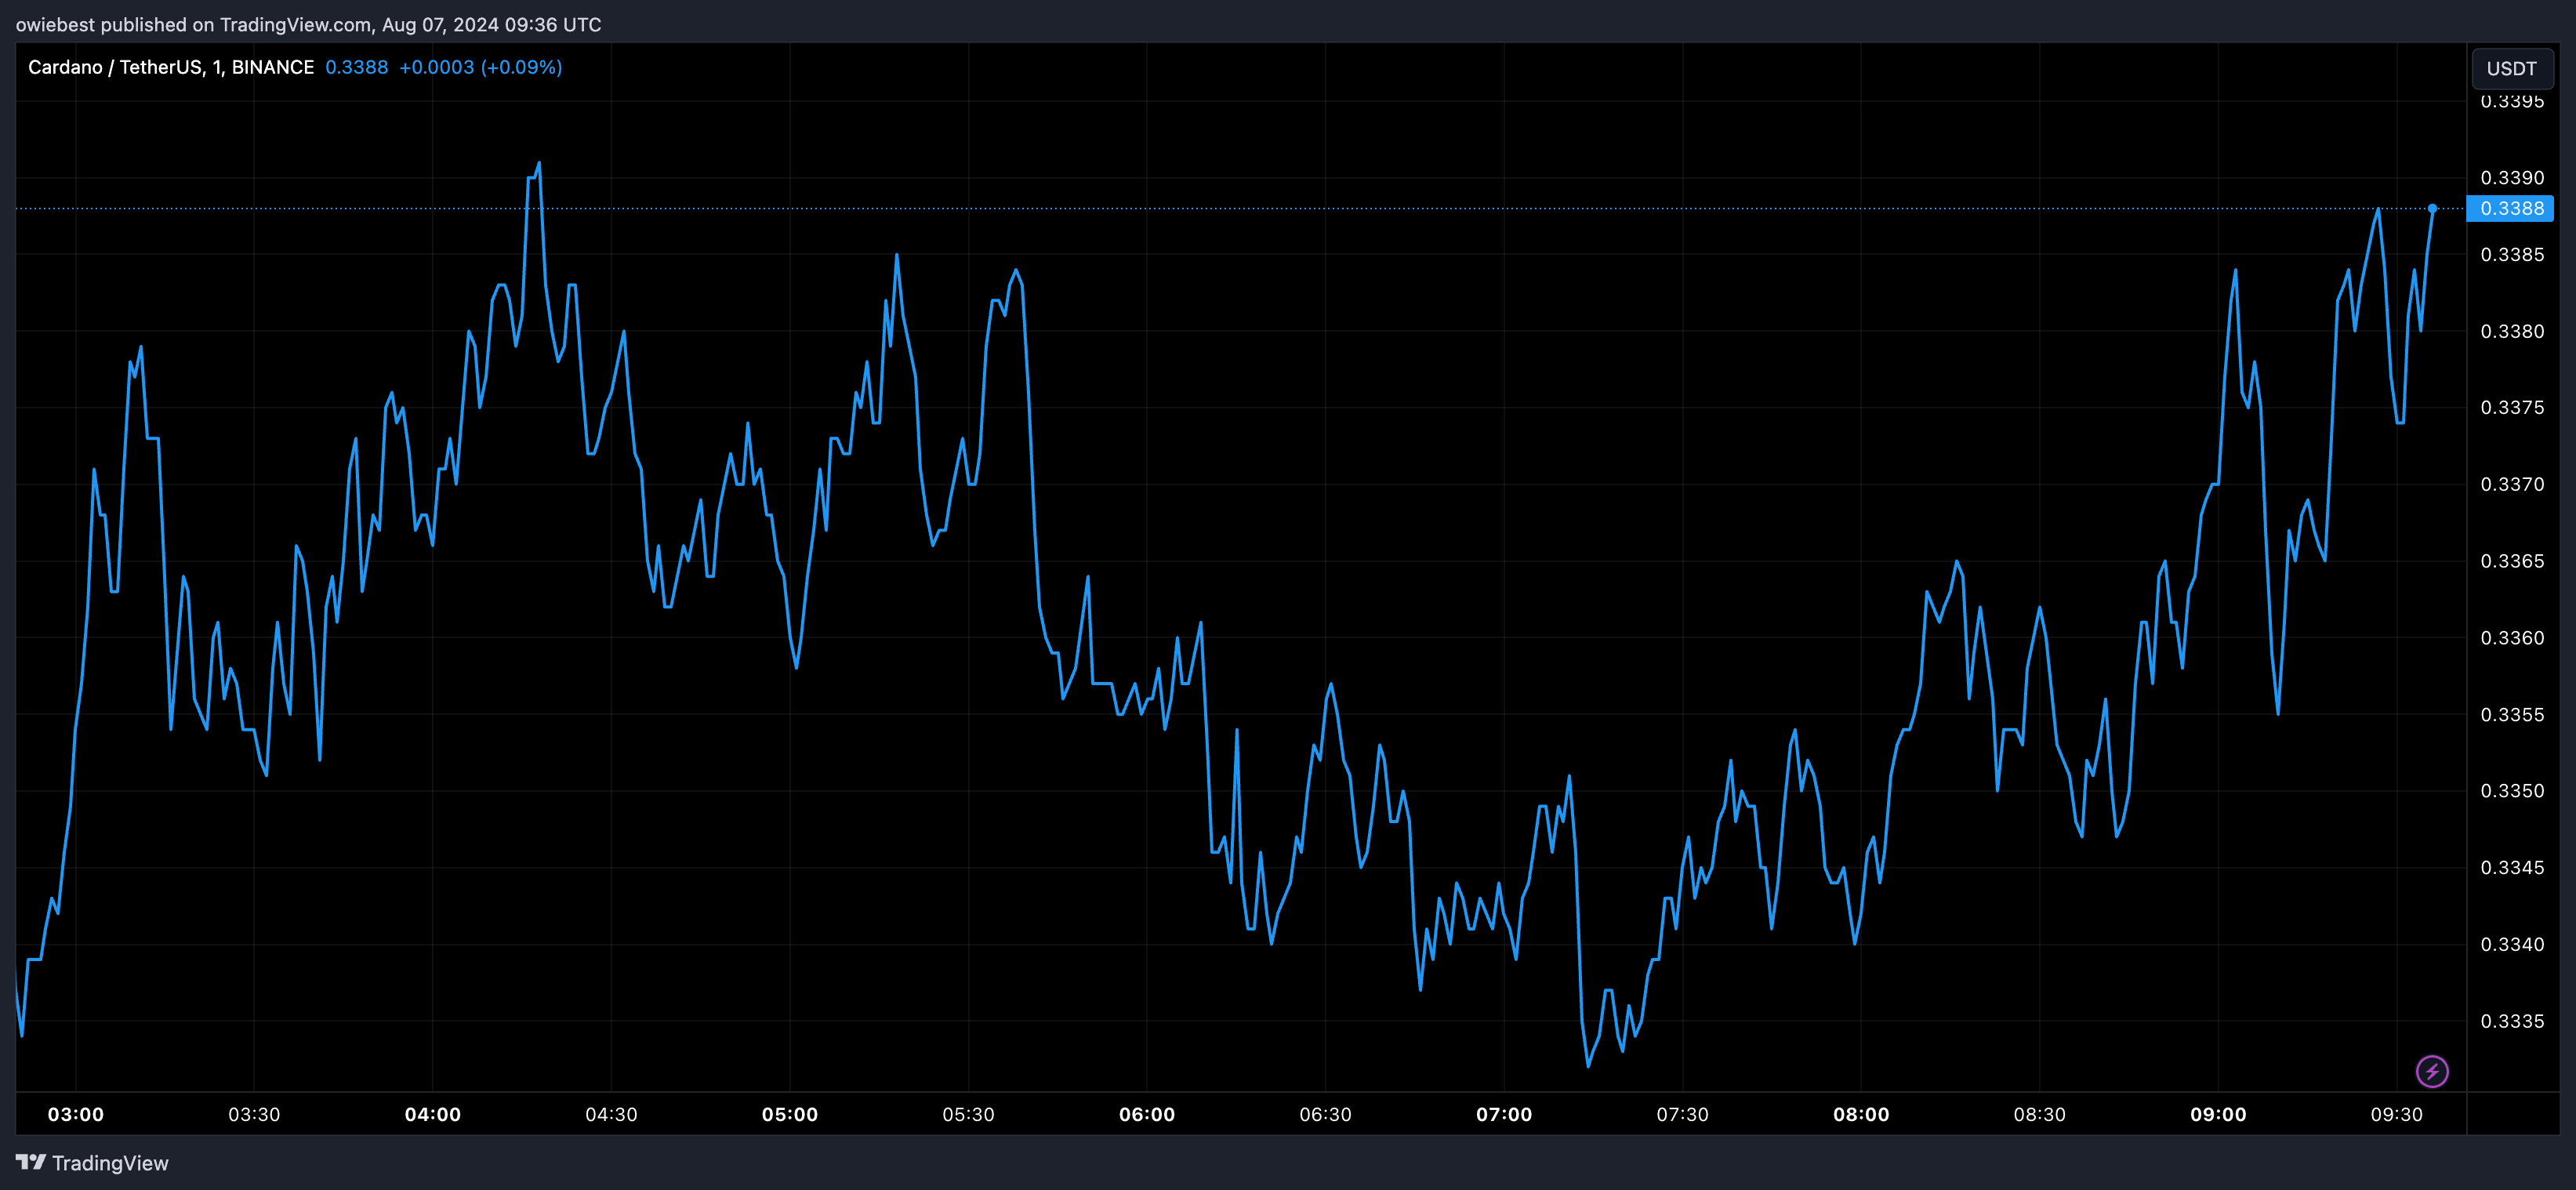
Task: Click the 0.3335 price axis label
Action: [2512, 1021]
